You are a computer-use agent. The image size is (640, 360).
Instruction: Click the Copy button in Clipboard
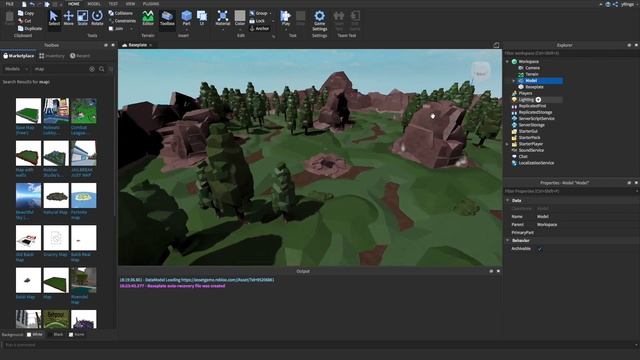tap(26, 13)
